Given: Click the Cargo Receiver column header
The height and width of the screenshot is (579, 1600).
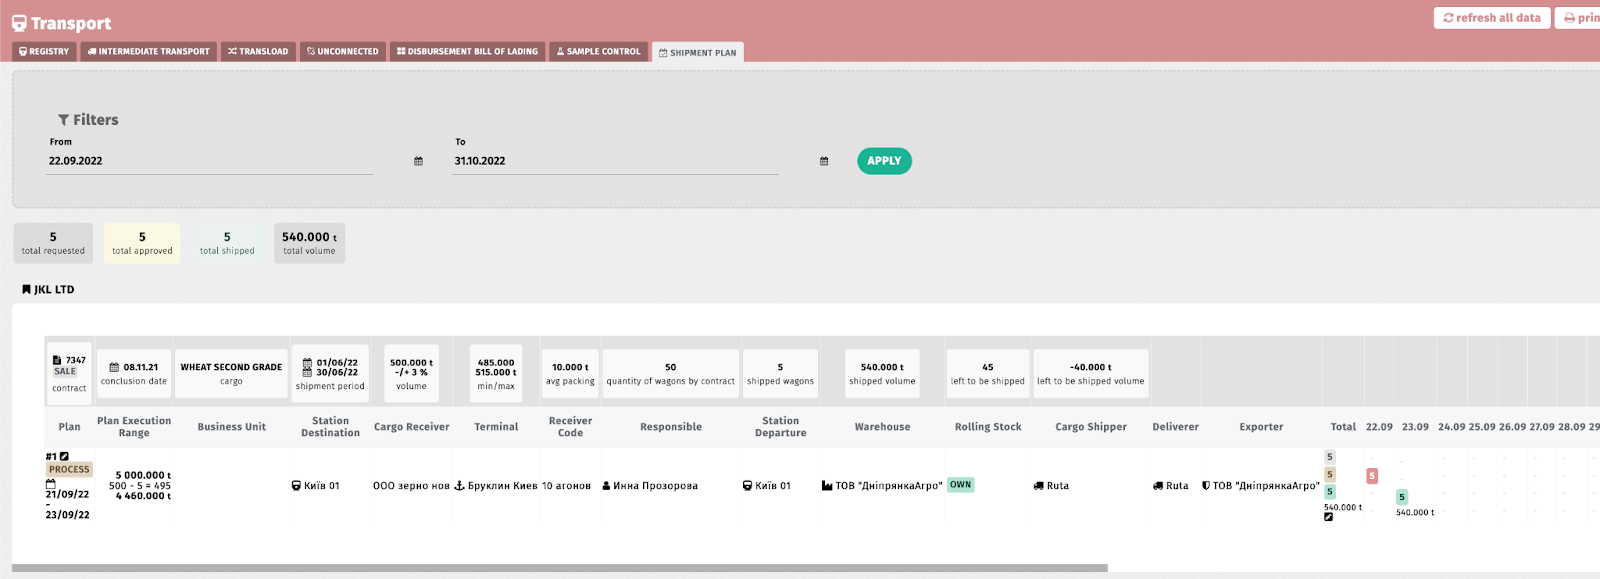Looking at the screenshot, I should tap(411, 427).
